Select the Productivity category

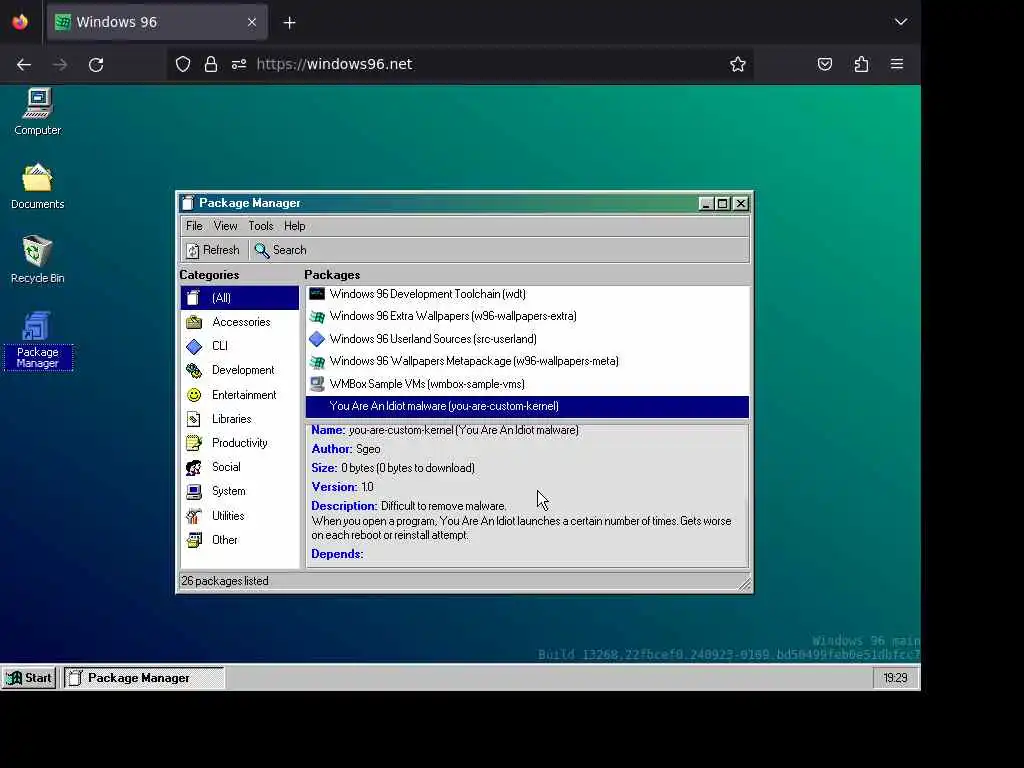240,443
